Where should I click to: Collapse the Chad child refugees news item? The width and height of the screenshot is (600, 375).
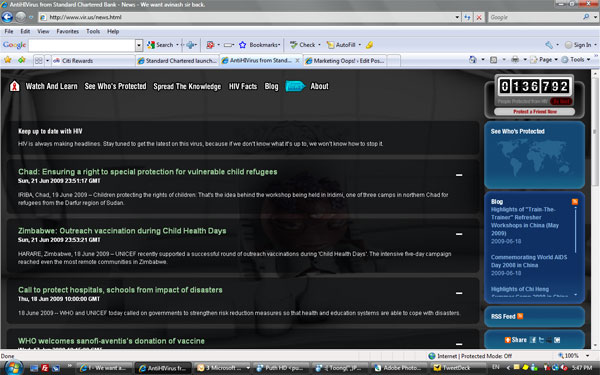459,175
